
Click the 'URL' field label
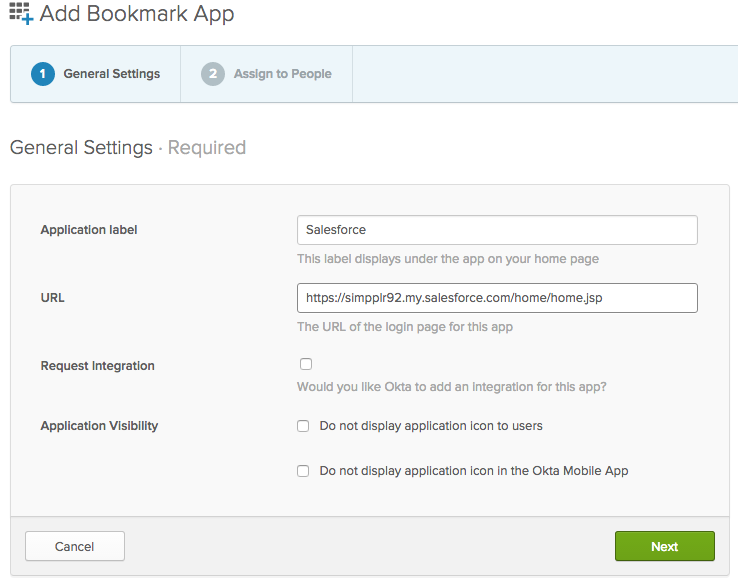(52, 297)
